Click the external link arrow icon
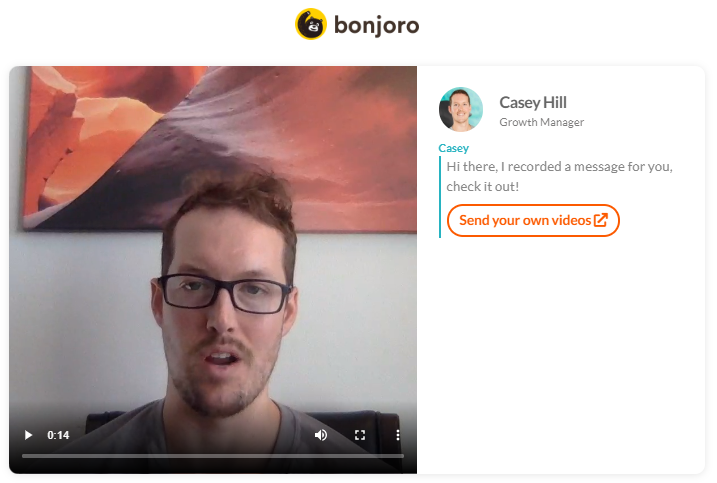Viewport: 717px width, 483px height. click(x=601, y=220)
